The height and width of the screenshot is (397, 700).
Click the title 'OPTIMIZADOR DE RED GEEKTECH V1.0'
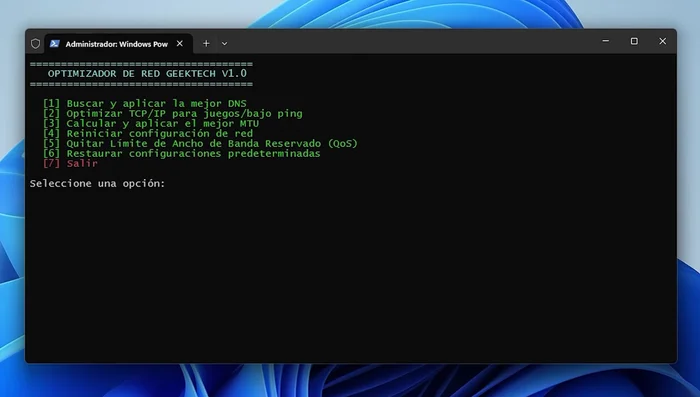pos(147,74)
